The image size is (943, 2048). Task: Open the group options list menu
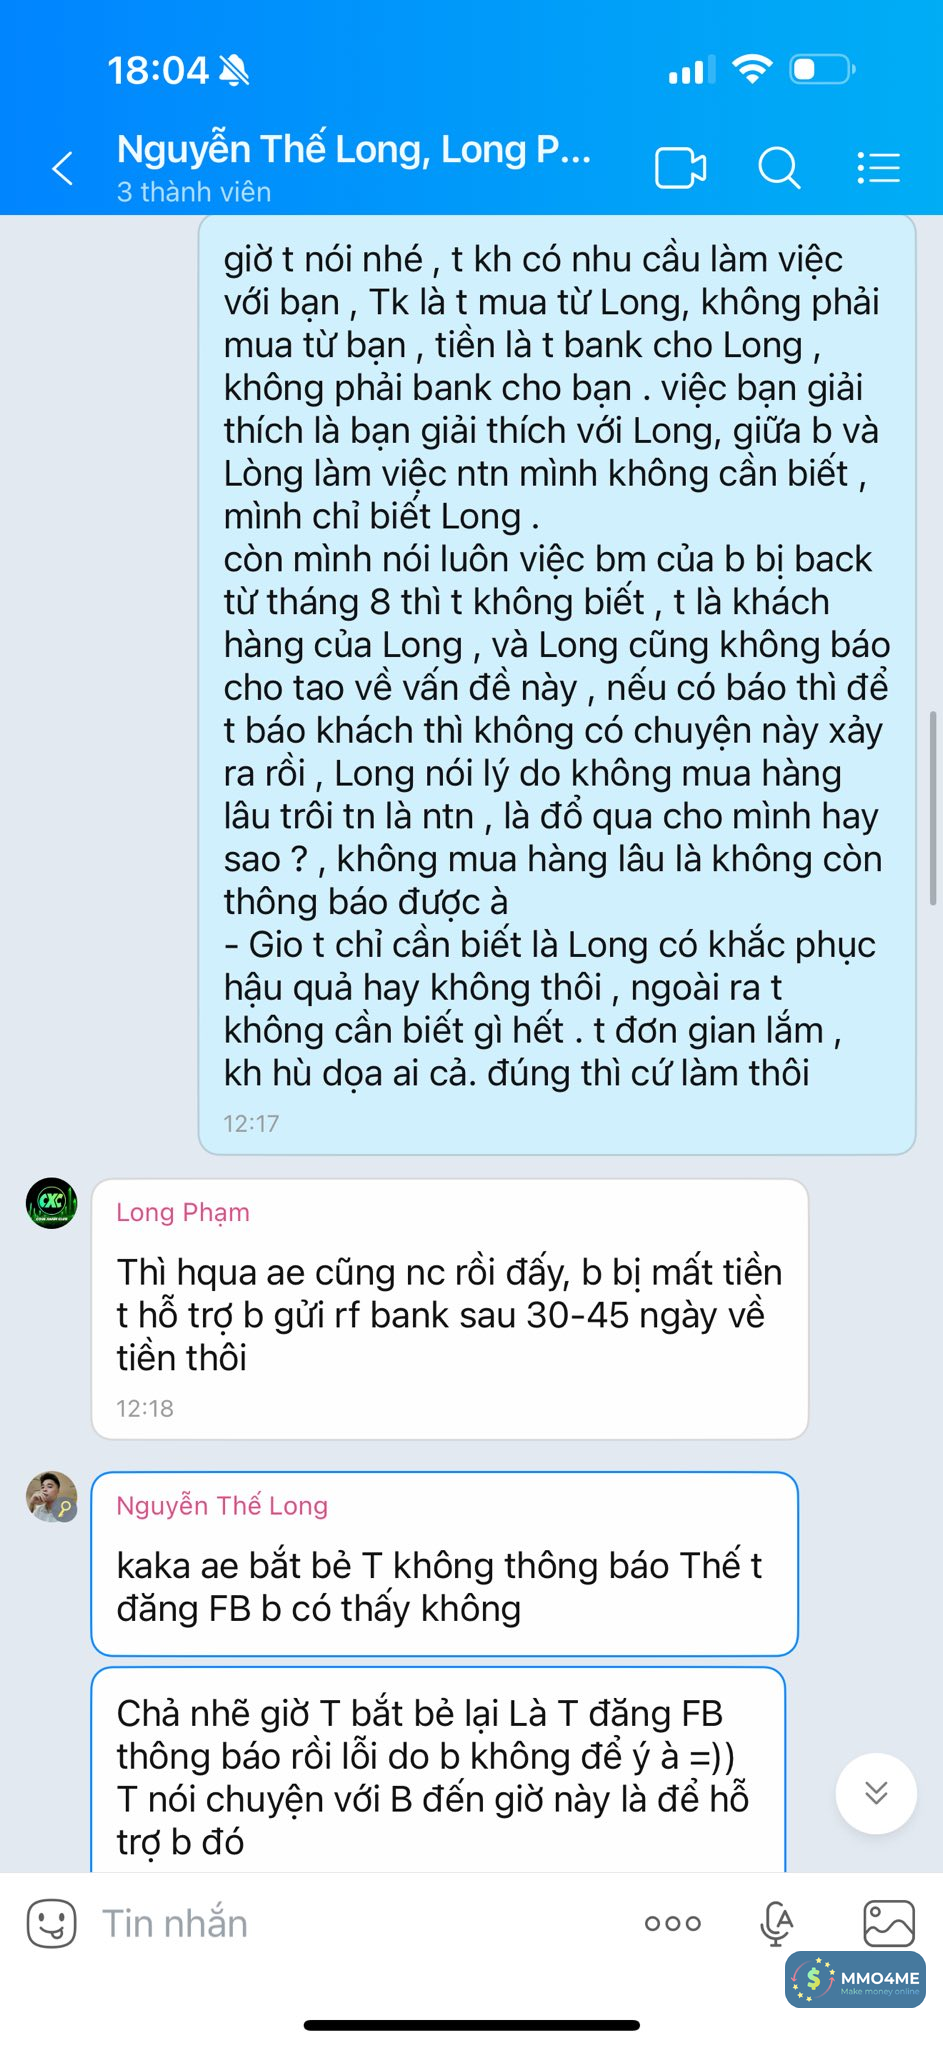[x=879, y=168]
